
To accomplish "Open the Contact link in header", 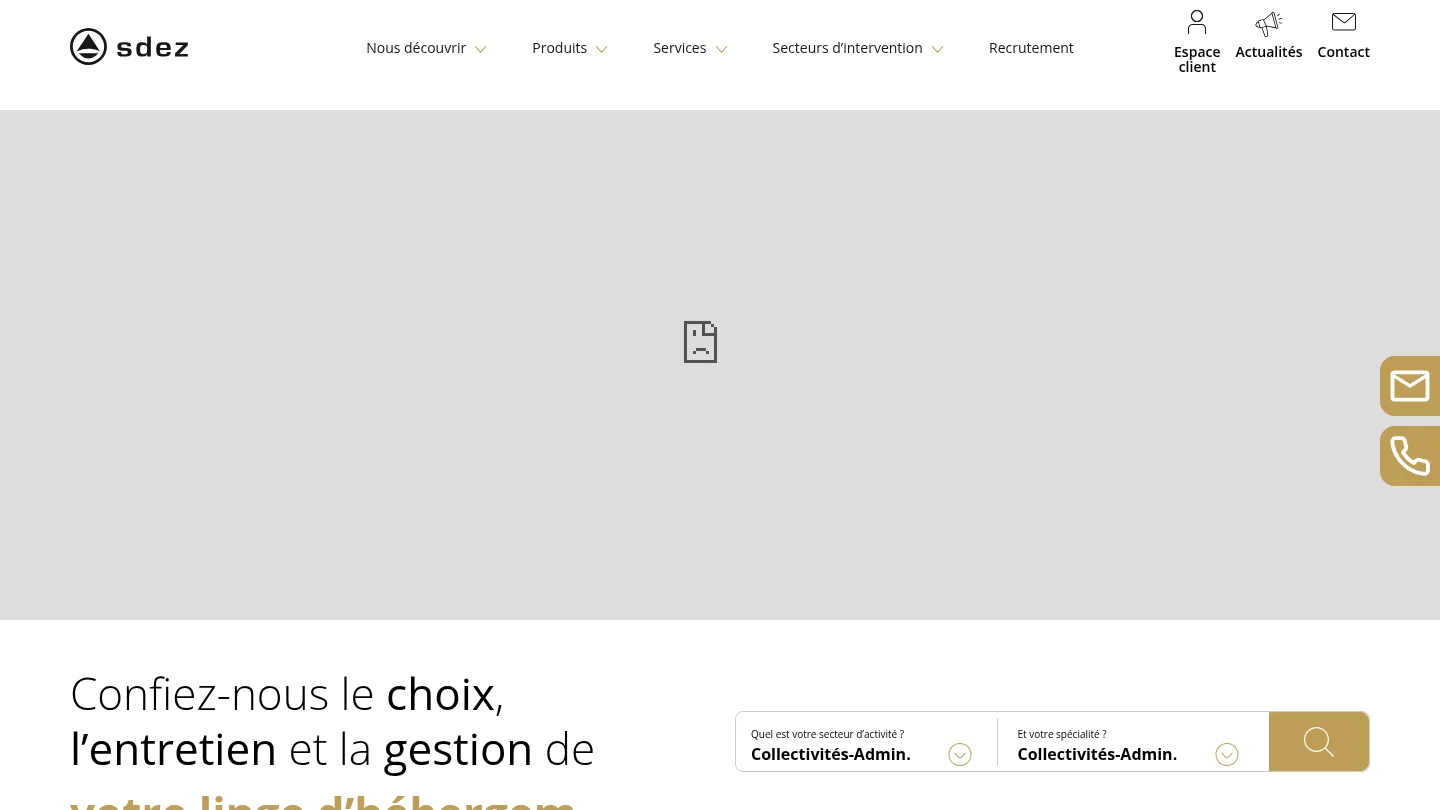I will click(x=1344, y=52).
